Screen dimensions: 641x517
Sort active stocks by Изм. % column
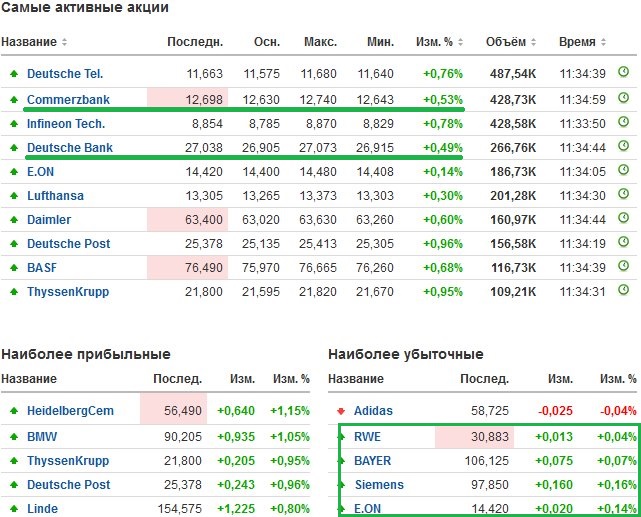(x=439, y=42)
